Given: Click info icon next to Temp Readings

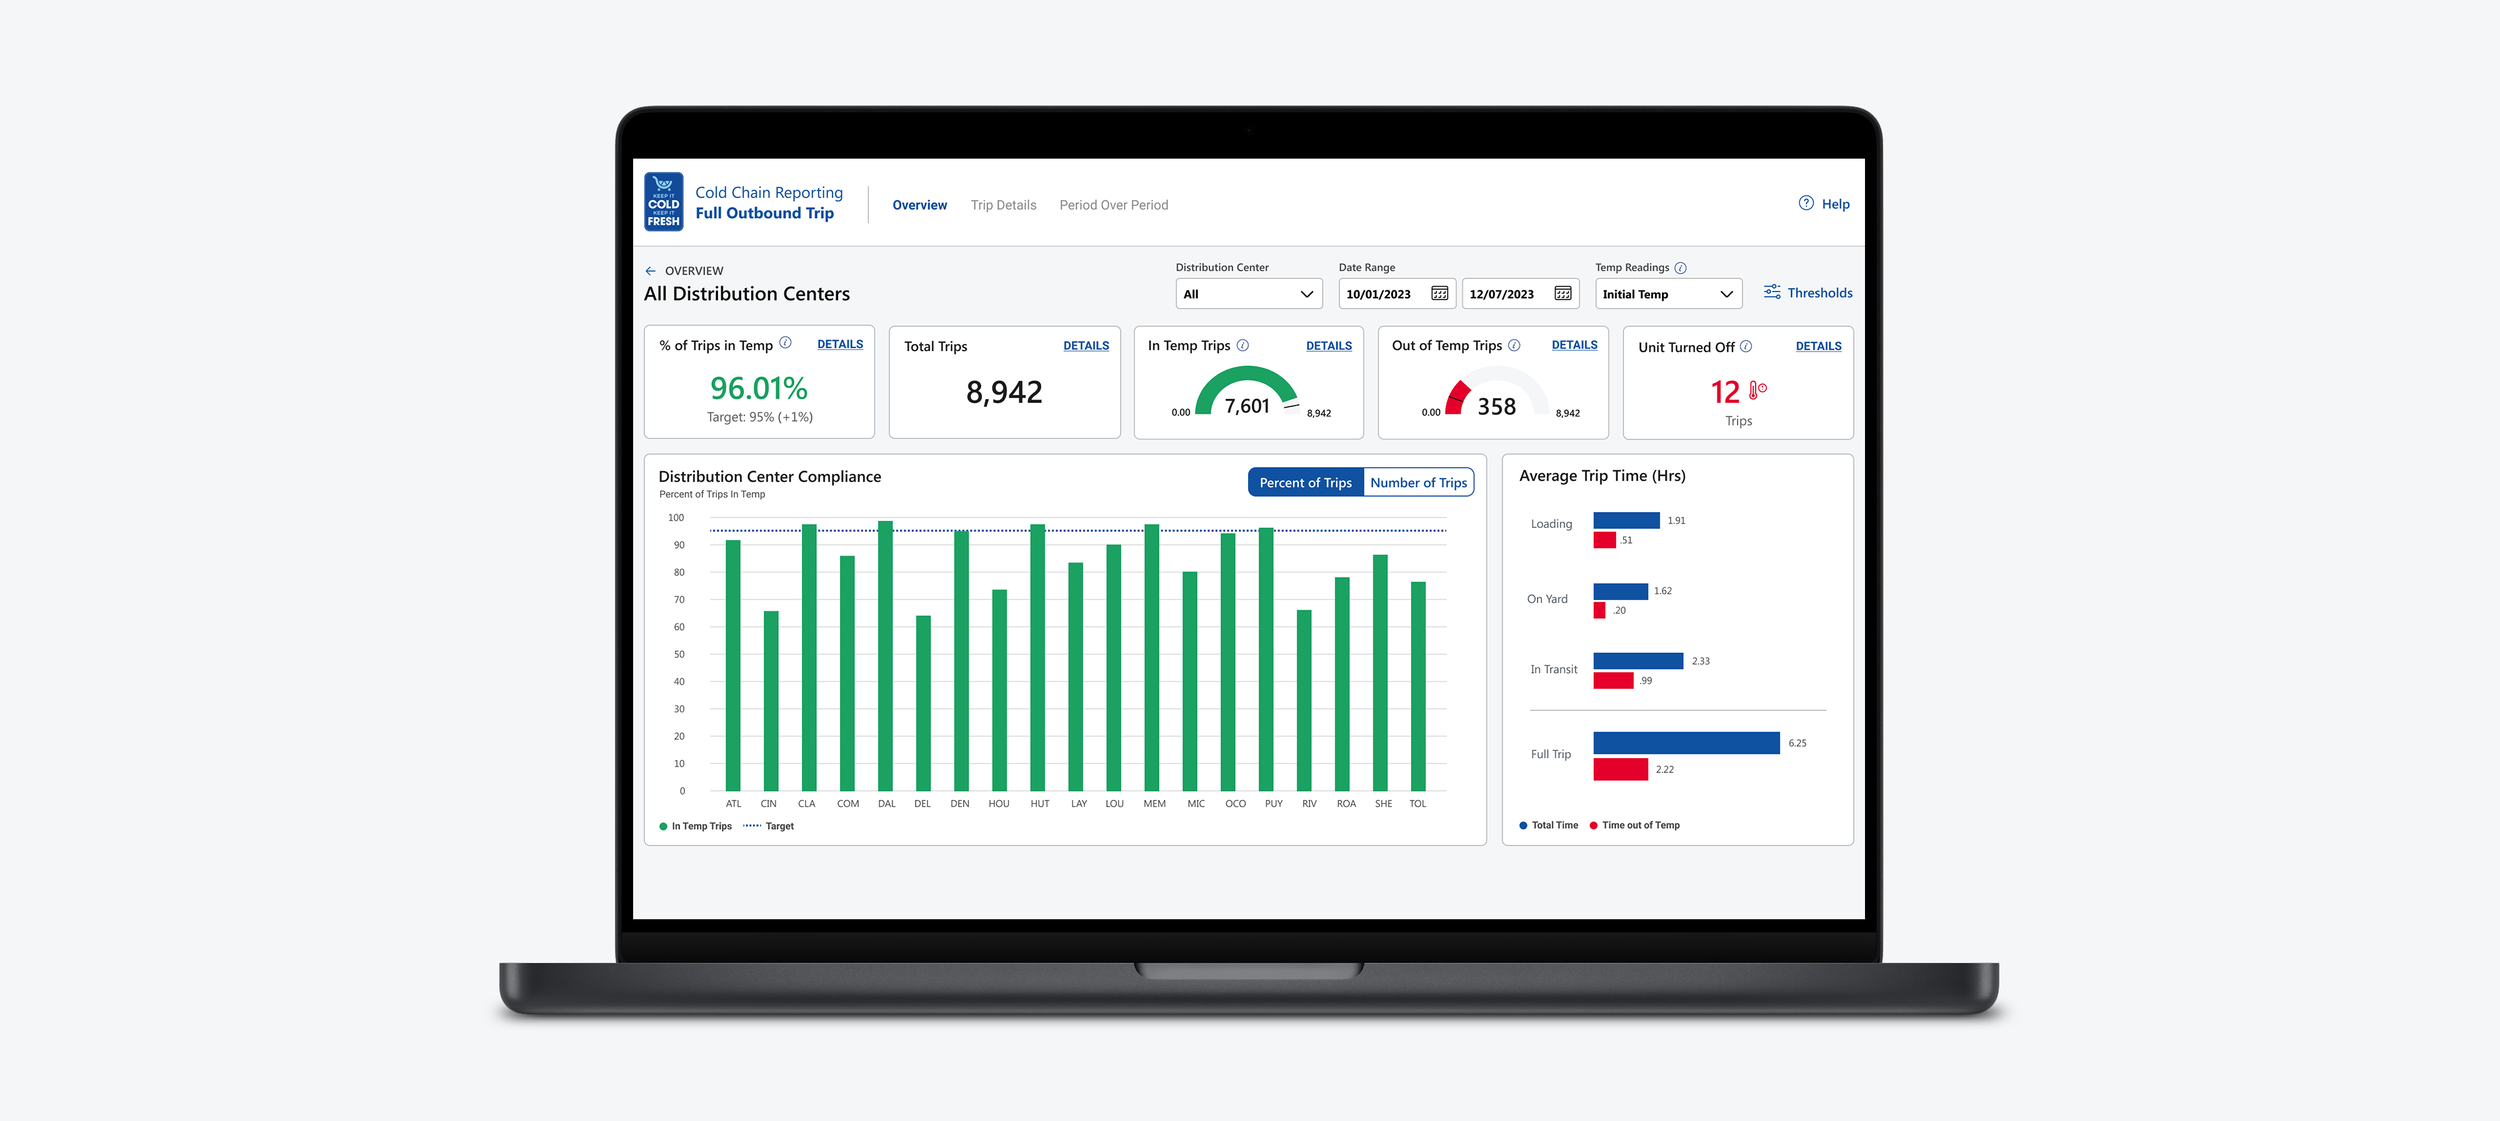Looking at the screenshot, I should (x=1680, y=268).
